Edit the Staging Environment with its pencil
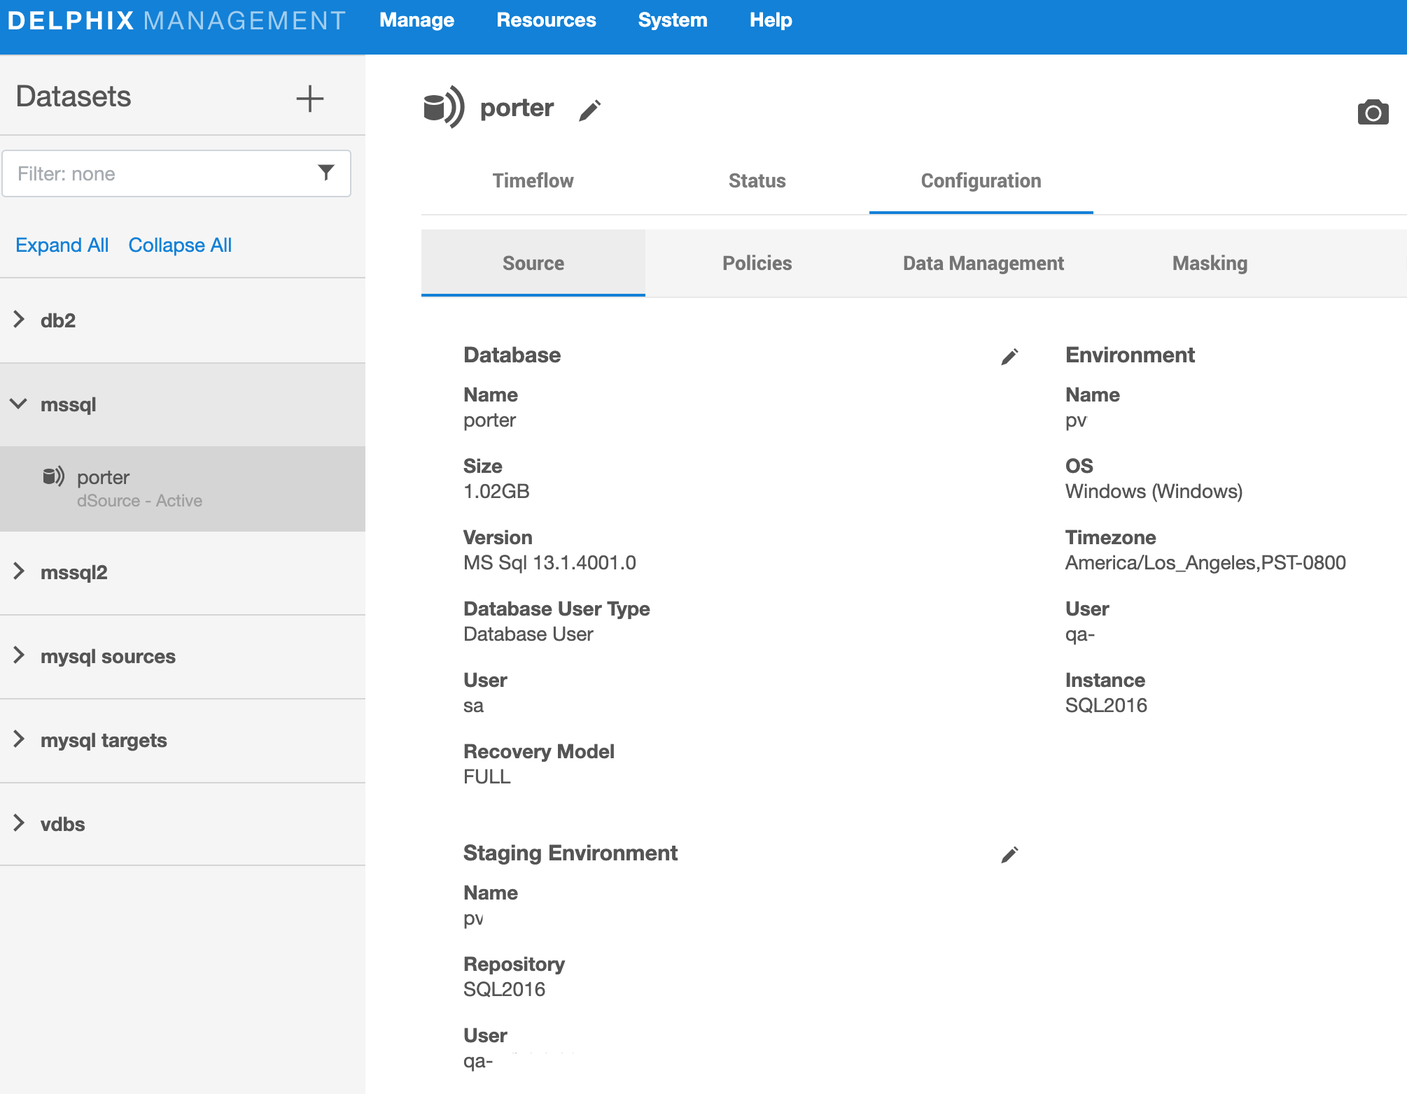This screenshot has width=1407, height=1094. point(1010,855)
